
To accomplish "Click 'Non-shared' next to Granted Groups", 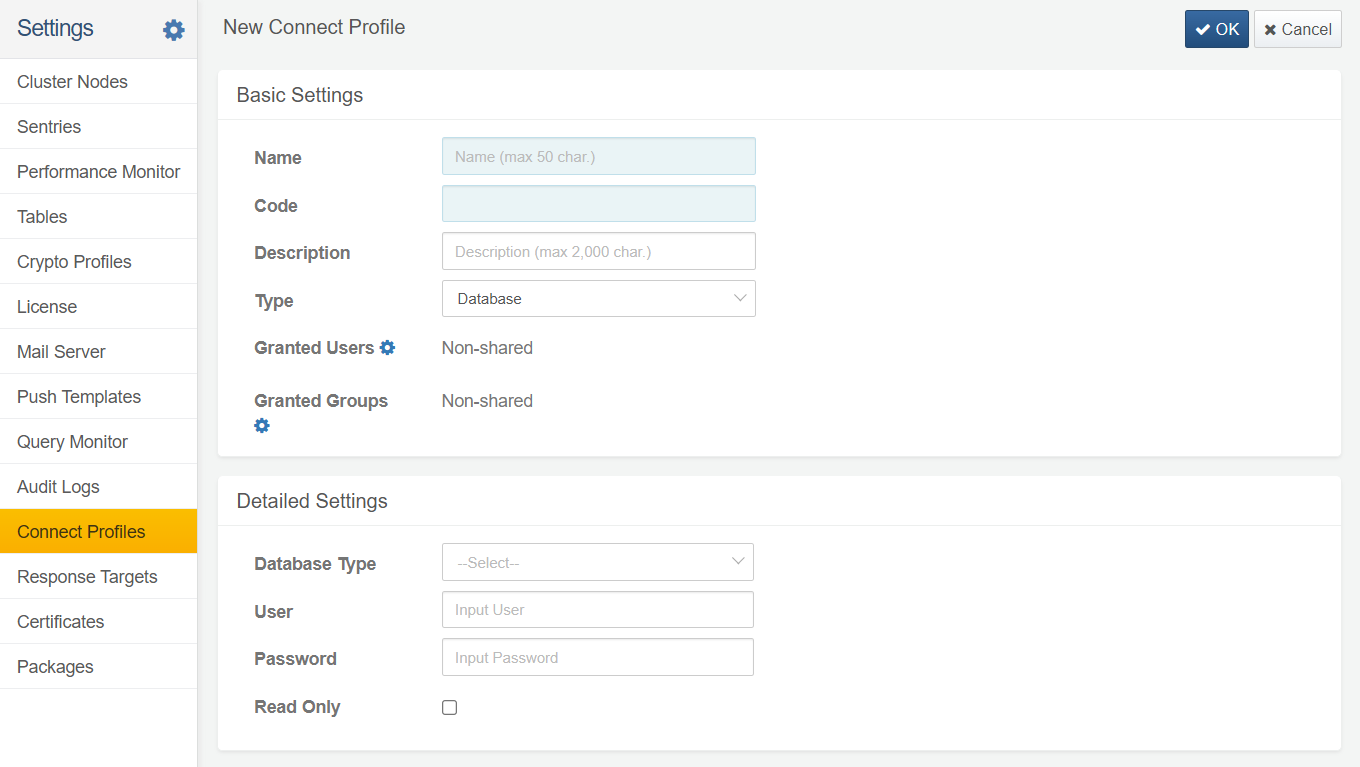I will pyautogui.click(x=487, y=401).
